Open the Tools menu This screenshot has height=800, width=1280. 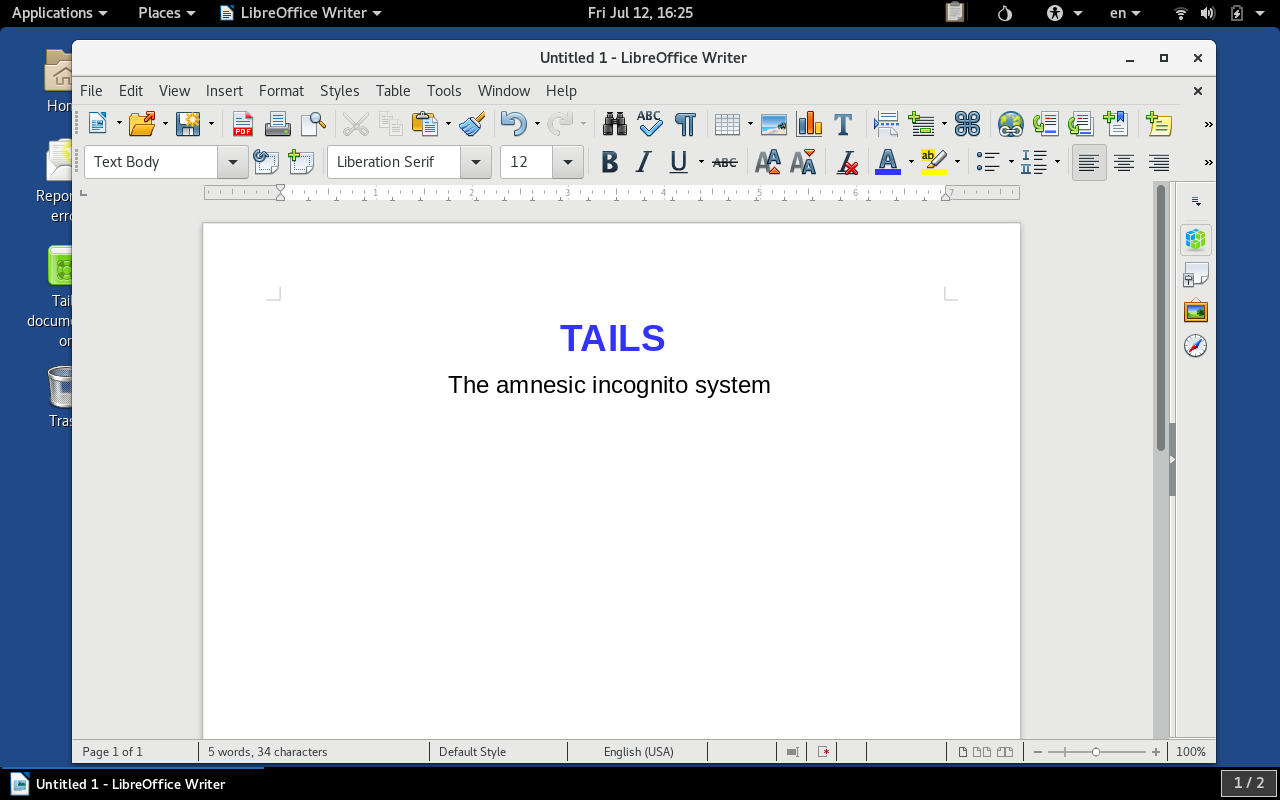click(x=444, y=90)
